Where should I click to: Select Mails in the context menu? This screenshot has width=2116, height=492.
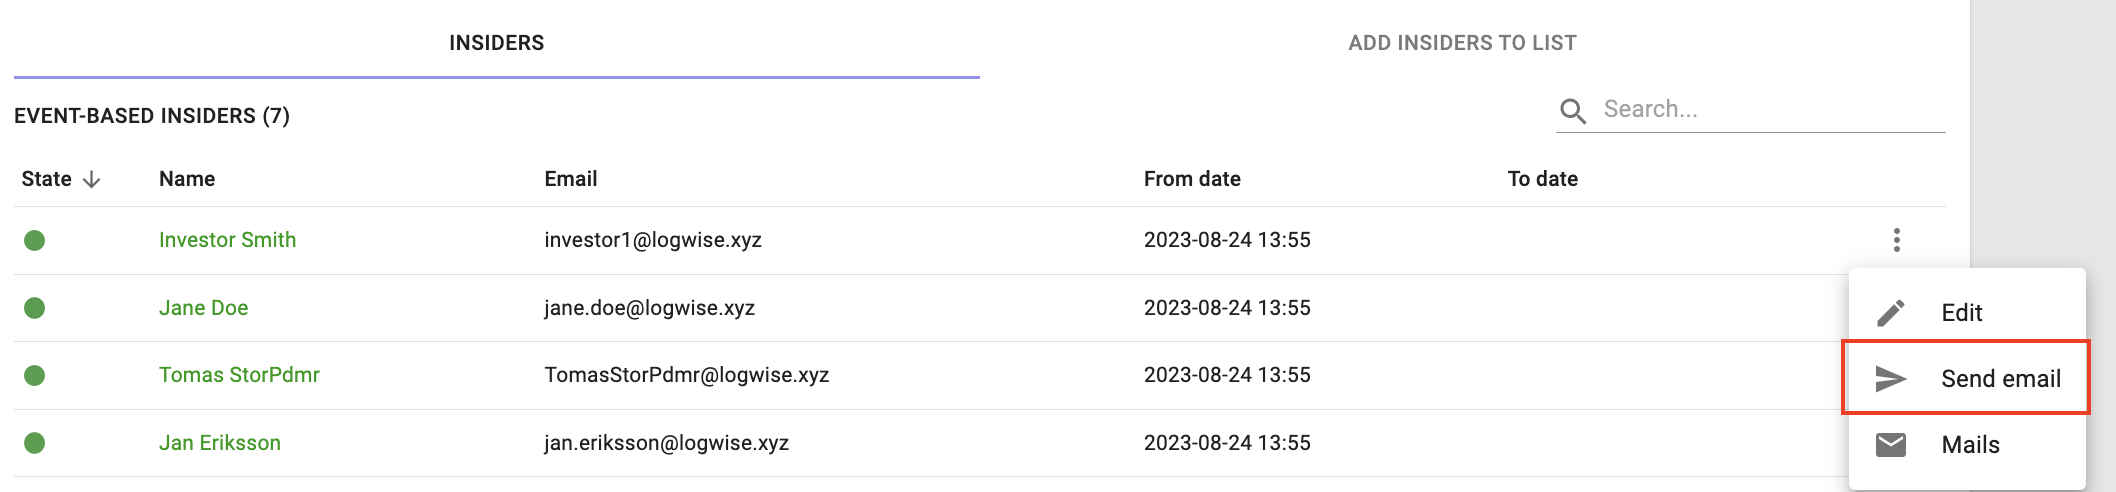pyautogui.click(x=1966, y=445)
